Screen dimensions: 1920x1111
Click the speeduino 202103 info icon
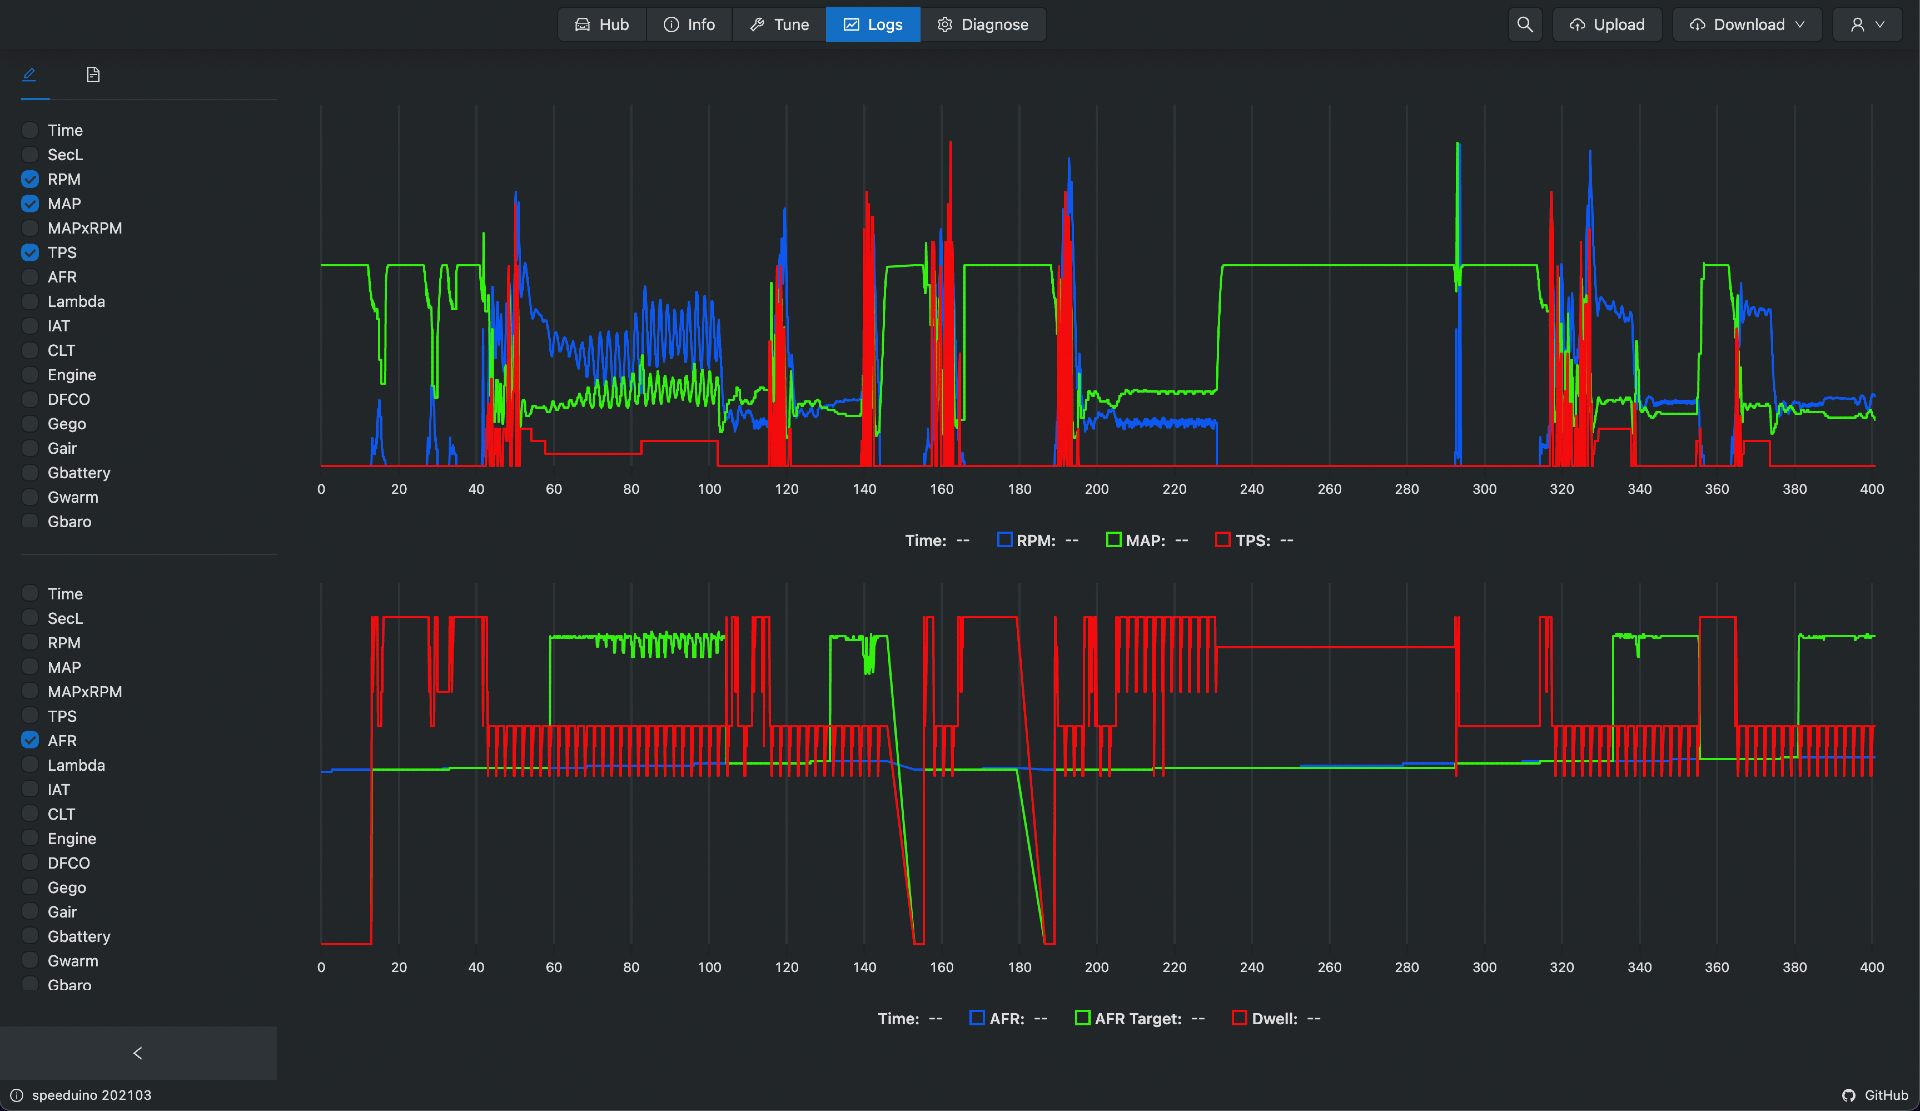17,1095
